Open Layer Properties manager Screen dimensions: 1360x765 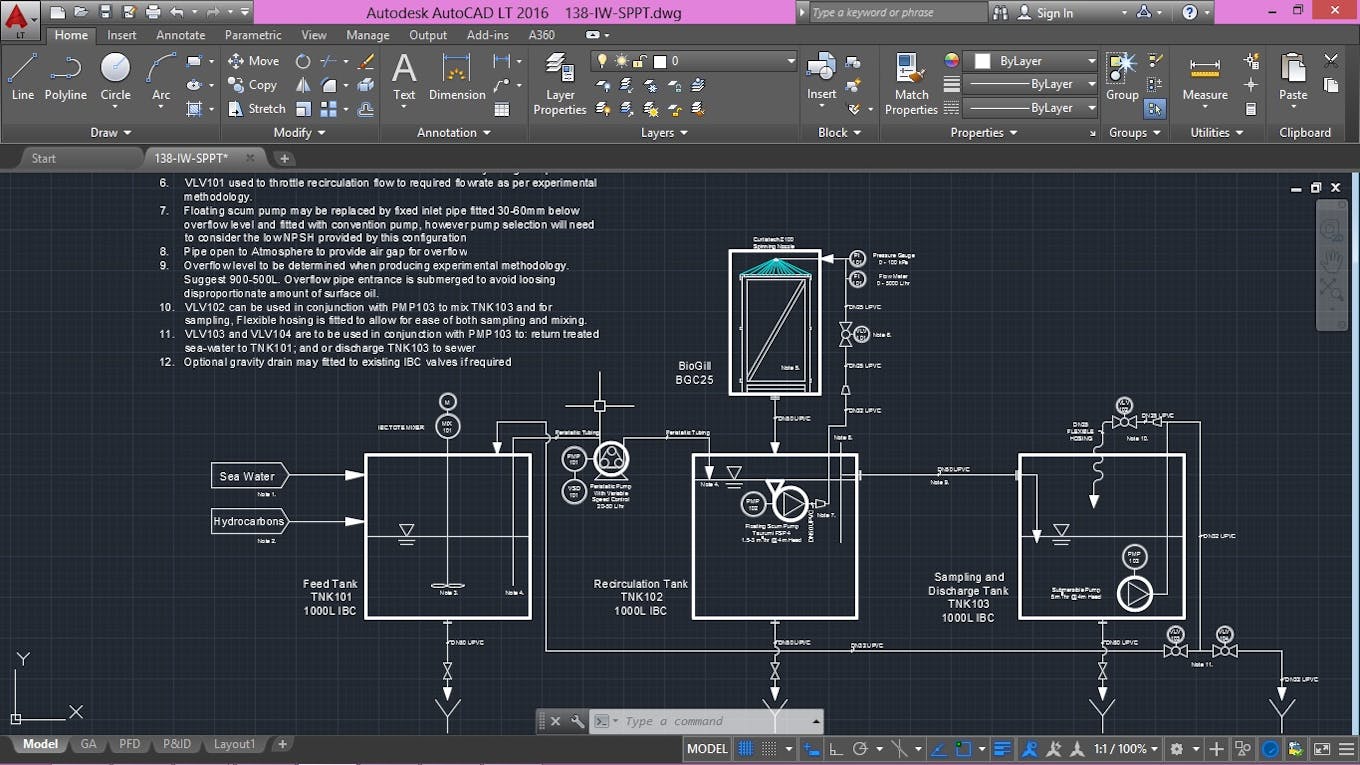click(x=560, y=84)
